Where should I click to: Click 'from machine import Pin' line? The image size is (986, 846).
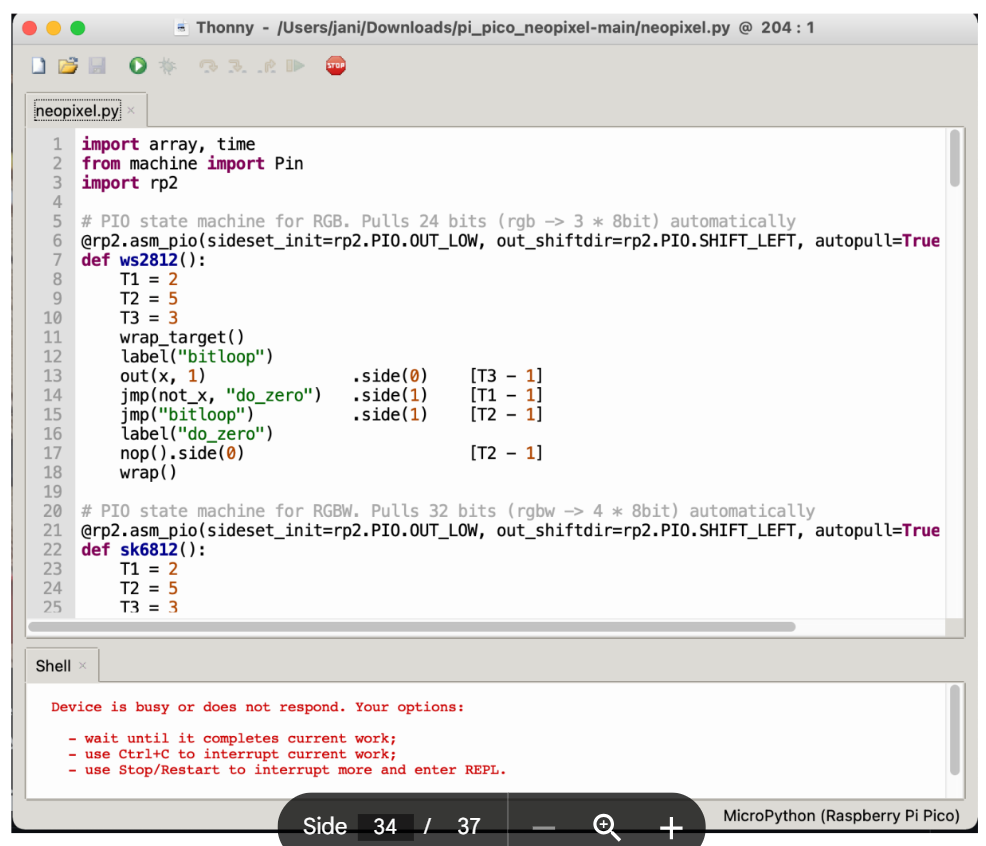tap(192, 164)
